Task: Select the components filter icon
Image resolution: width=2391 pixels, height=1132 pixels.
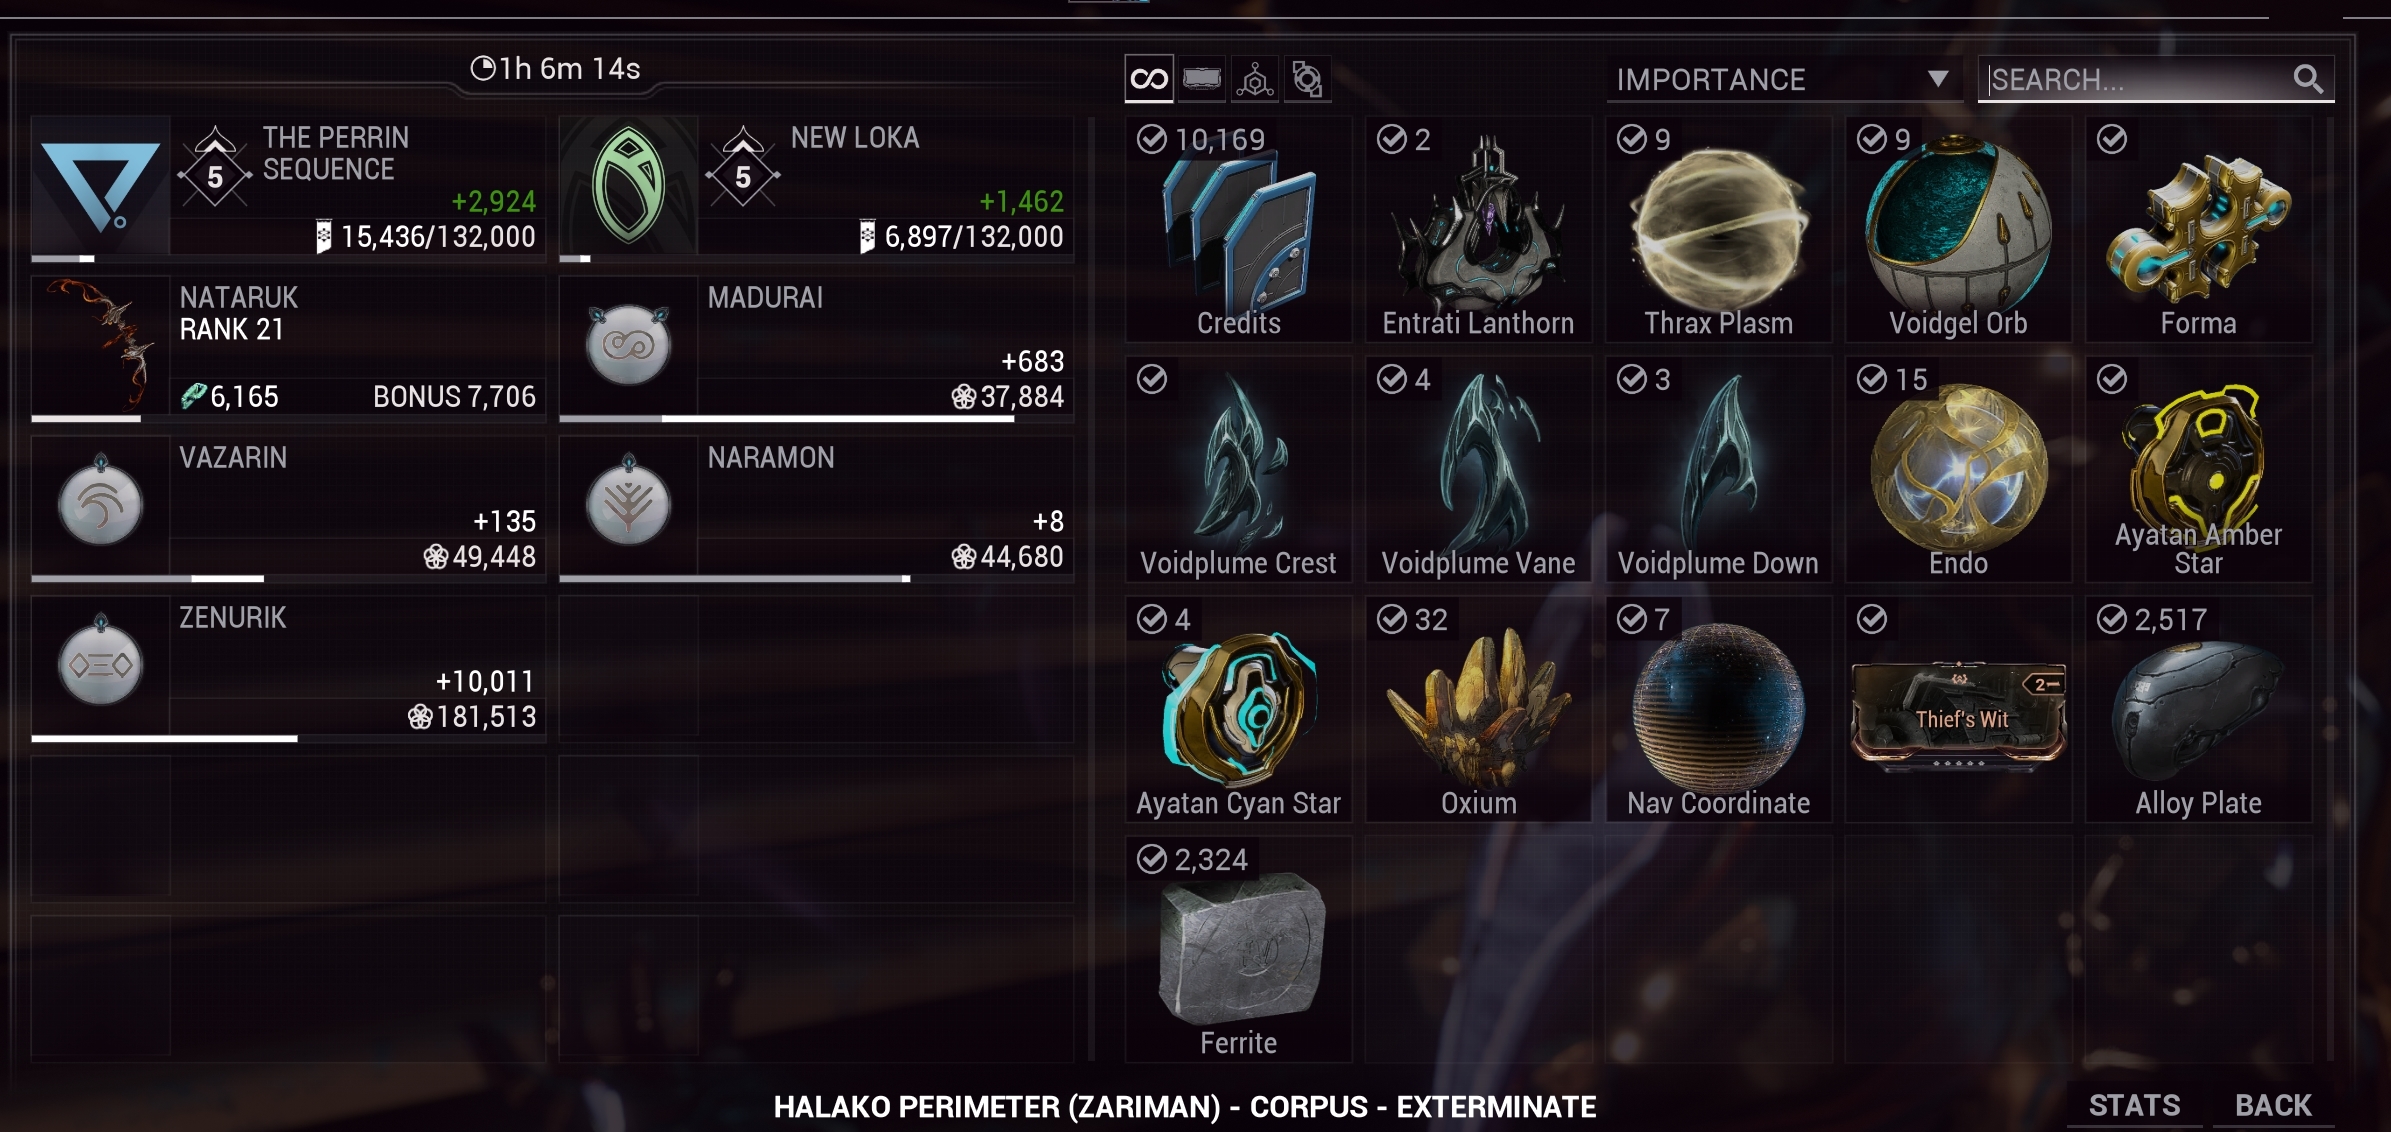Action: pyautogui.click(x=1307, y=79)
